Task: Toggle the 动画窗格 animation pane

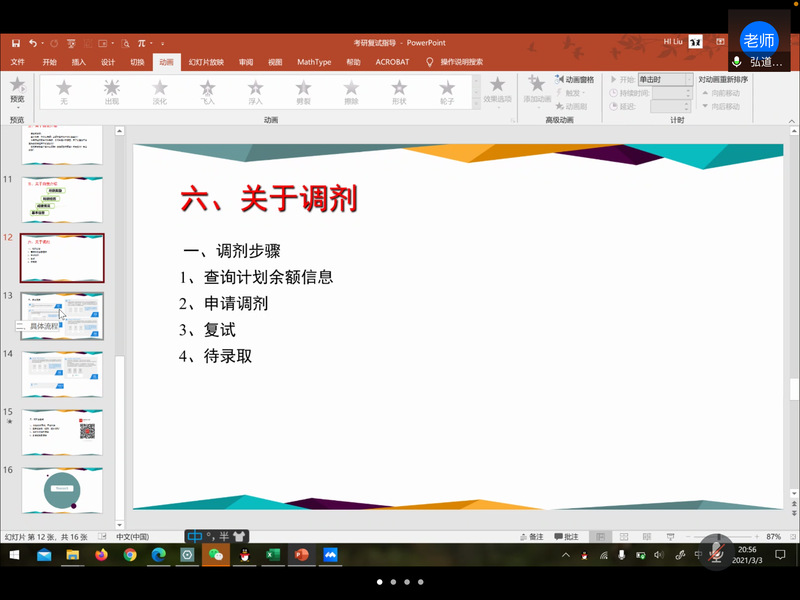Action: [575, 79]
